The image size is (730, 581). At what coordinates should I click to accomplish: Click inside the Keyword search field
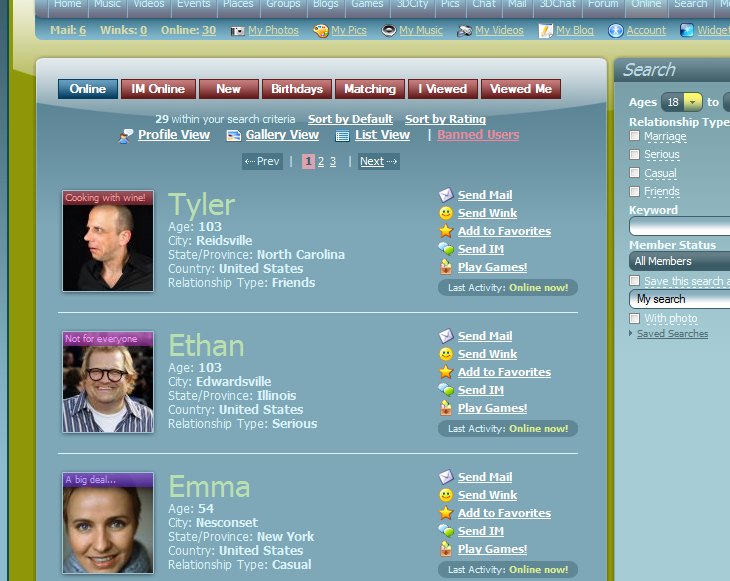[680, 227]
